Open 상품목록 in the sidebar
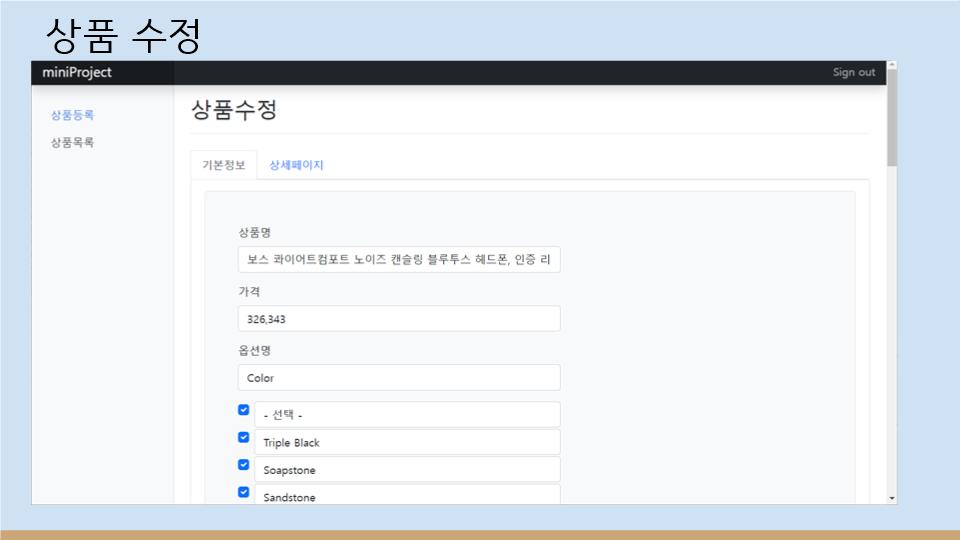 [72, 143]
